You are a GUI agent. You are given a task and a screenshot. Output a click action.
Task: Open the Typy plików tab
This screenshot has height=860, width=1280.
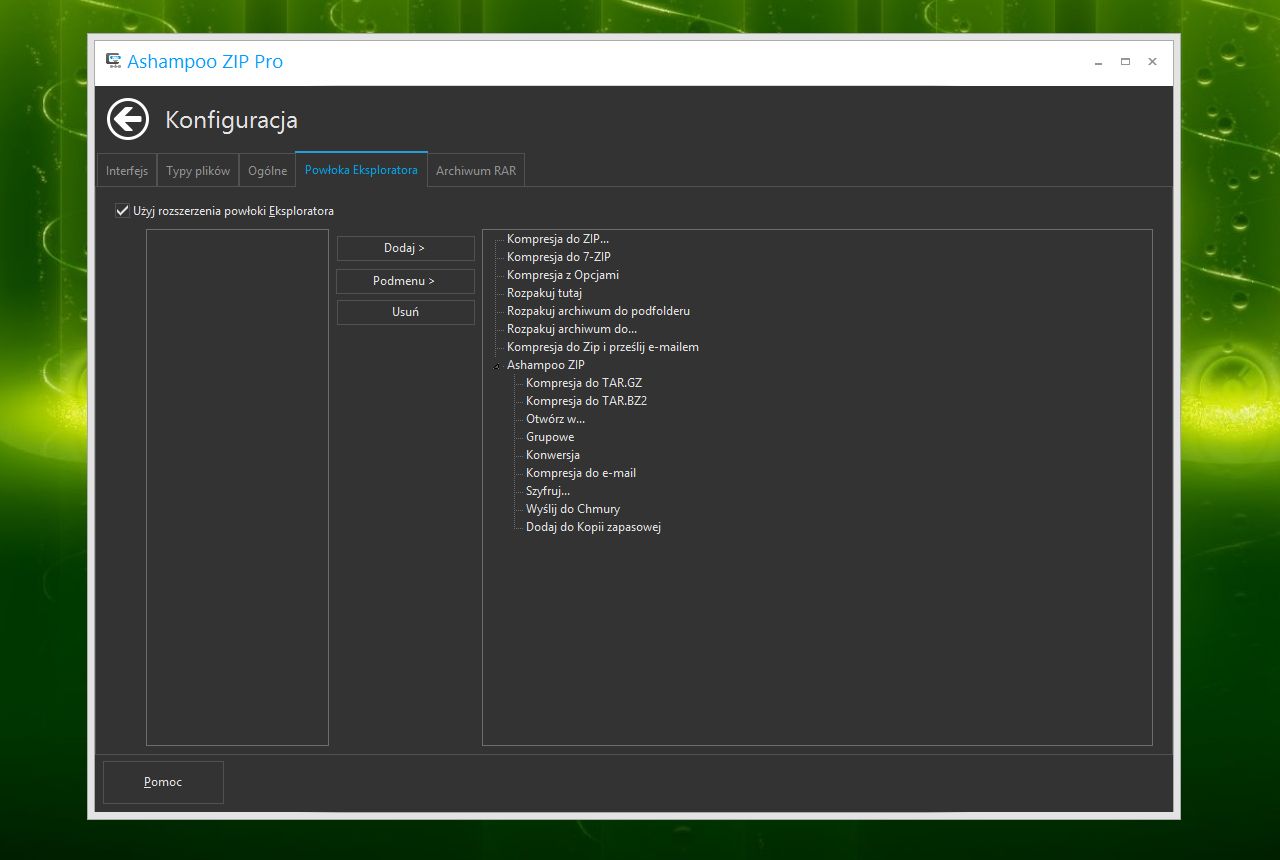pos(198,171)
